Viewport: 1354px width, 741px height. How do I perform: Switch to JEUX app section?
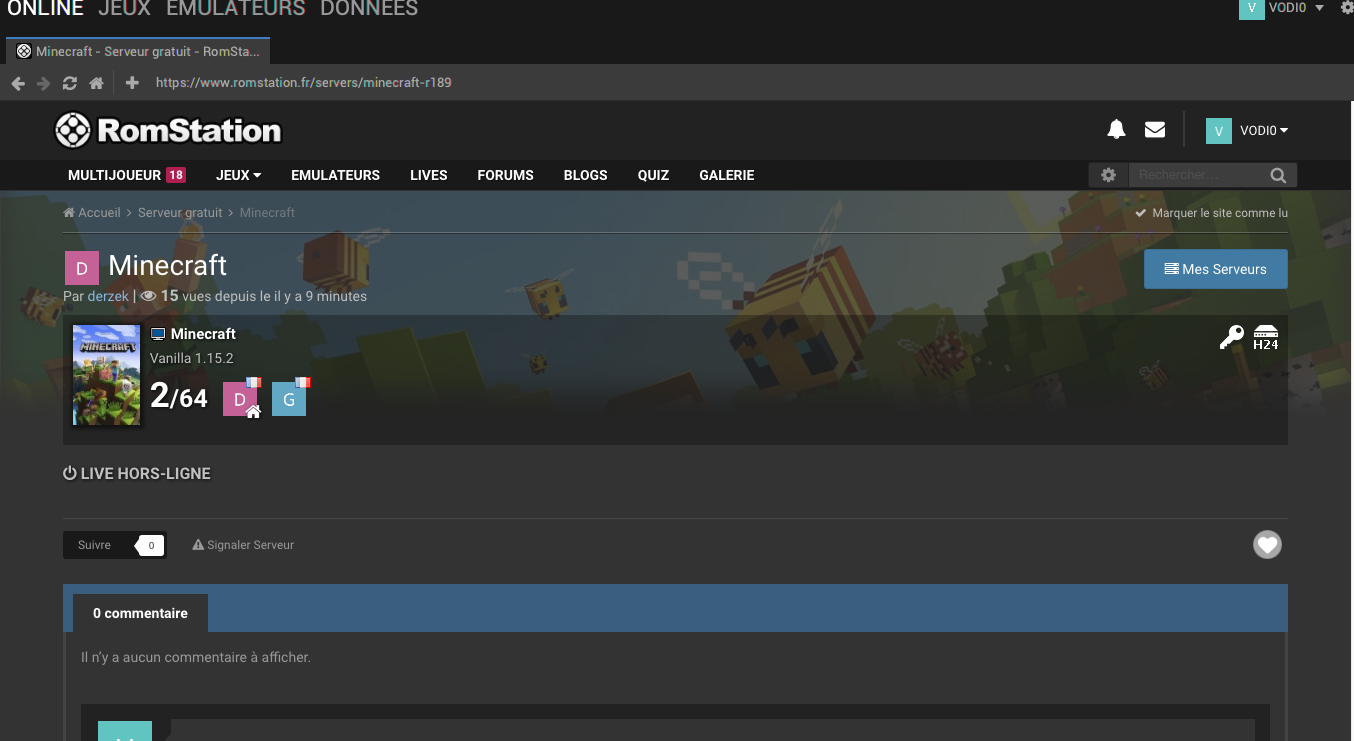tap(125, 9)
